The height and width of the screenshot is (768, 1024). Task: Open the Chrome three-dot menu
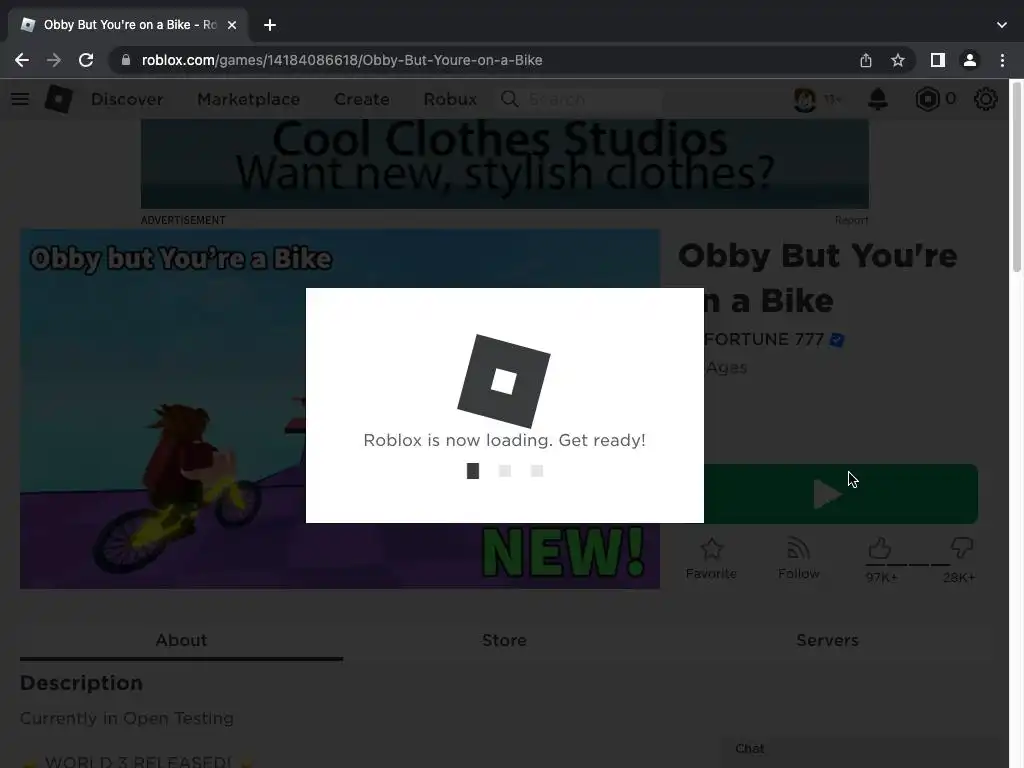[1002, 60]
